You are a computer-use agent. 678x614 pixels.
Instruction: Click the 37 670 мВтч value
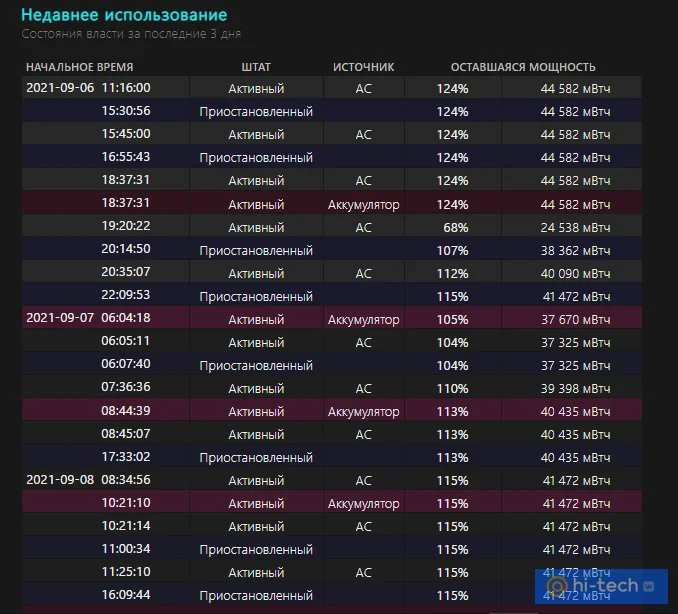tap(575, 319)
